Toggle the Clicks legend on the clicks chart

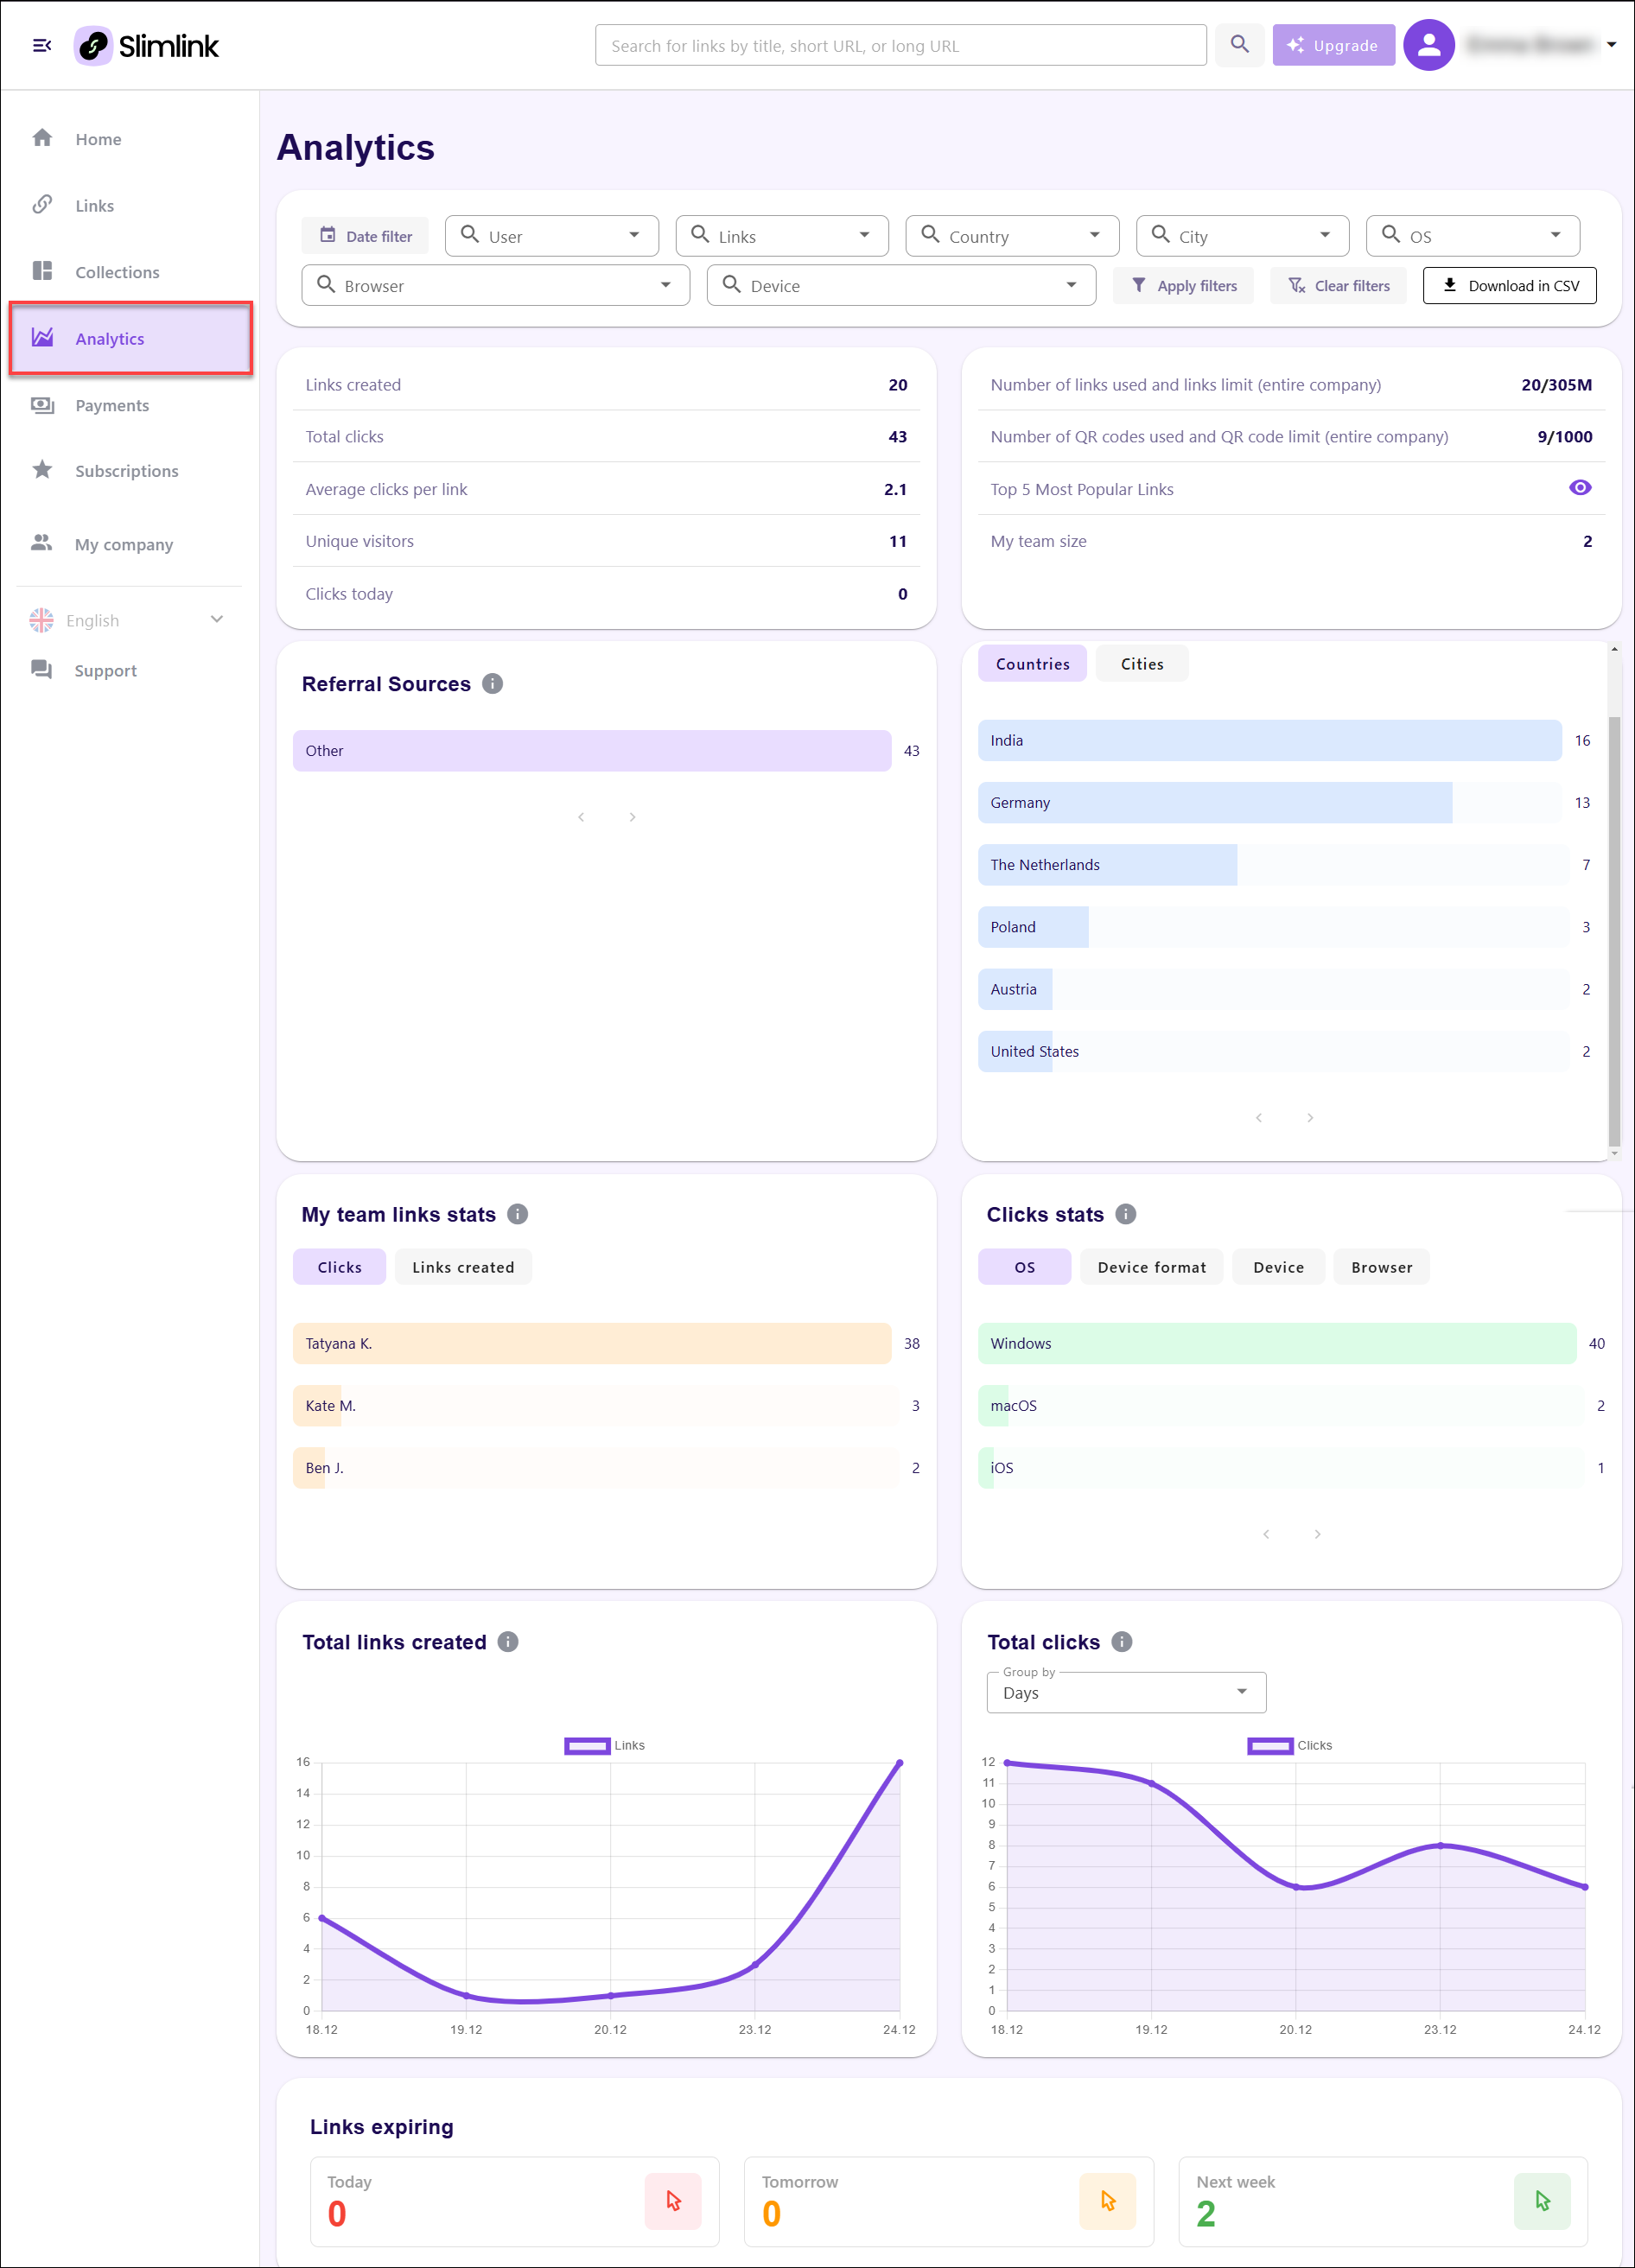pos(1270,1746)
